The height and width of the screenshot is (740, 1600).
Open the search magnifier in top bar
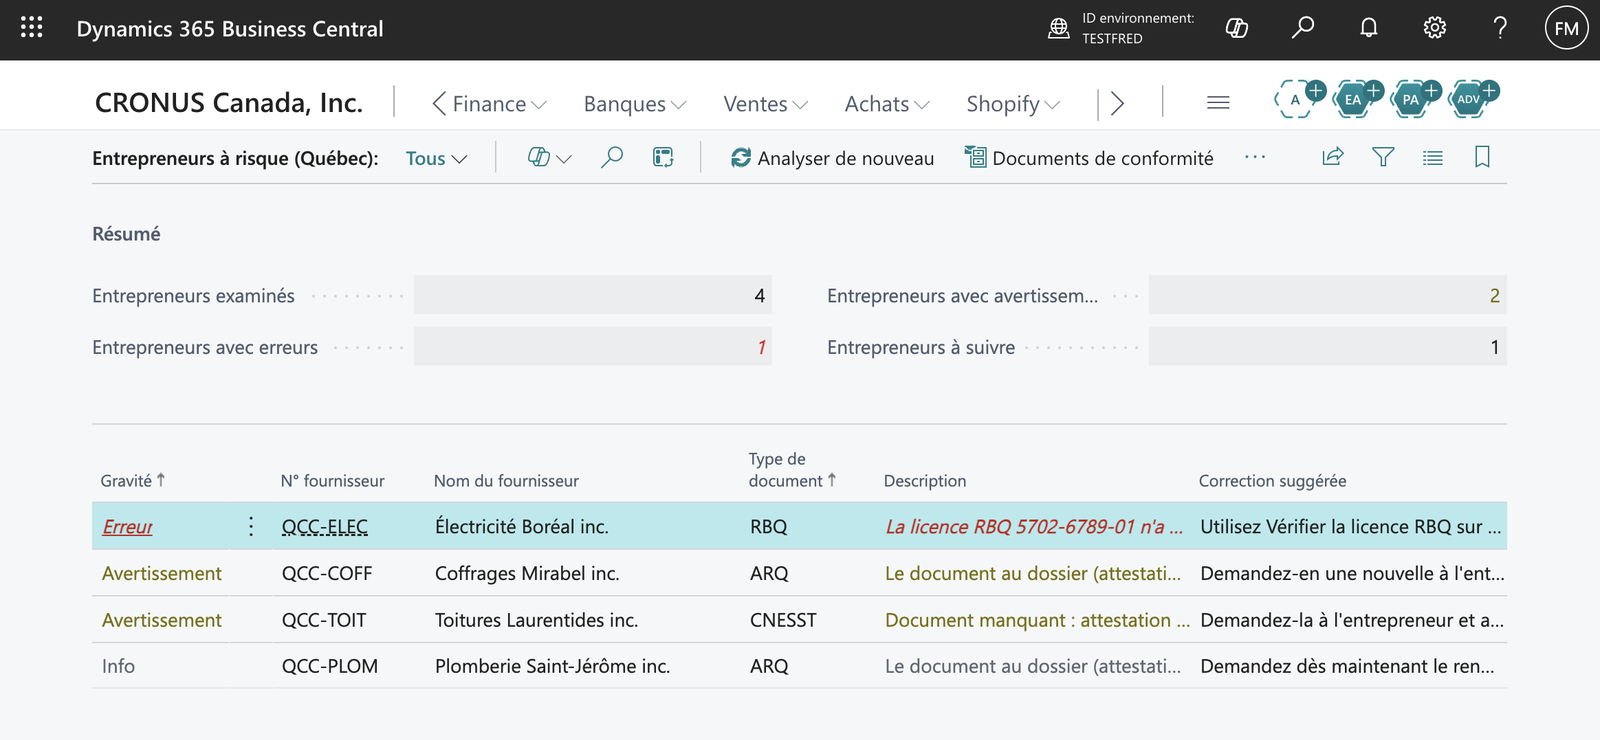1303,28
